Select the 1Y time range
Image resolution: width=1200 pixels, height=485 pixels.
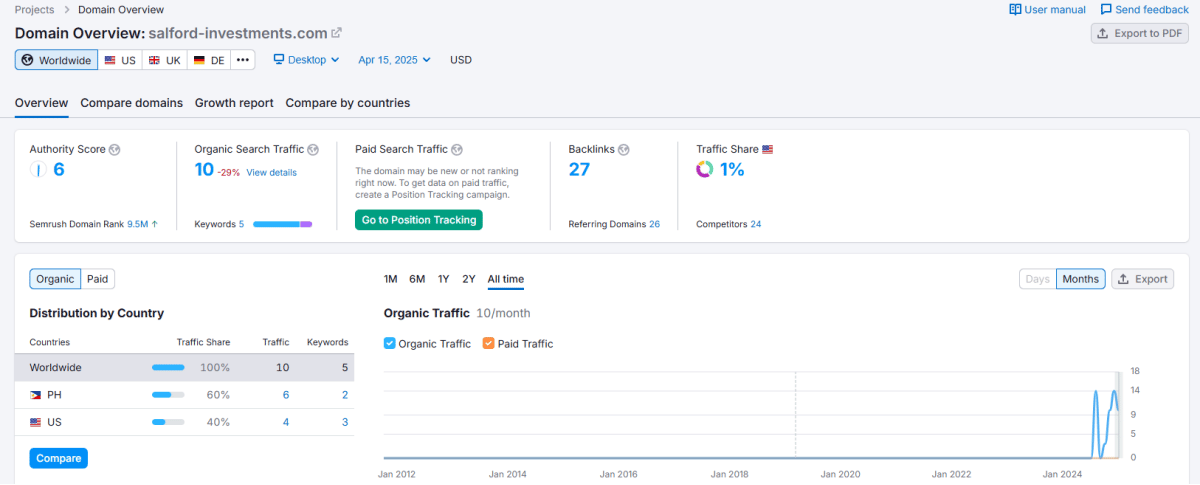pos(443,279)
